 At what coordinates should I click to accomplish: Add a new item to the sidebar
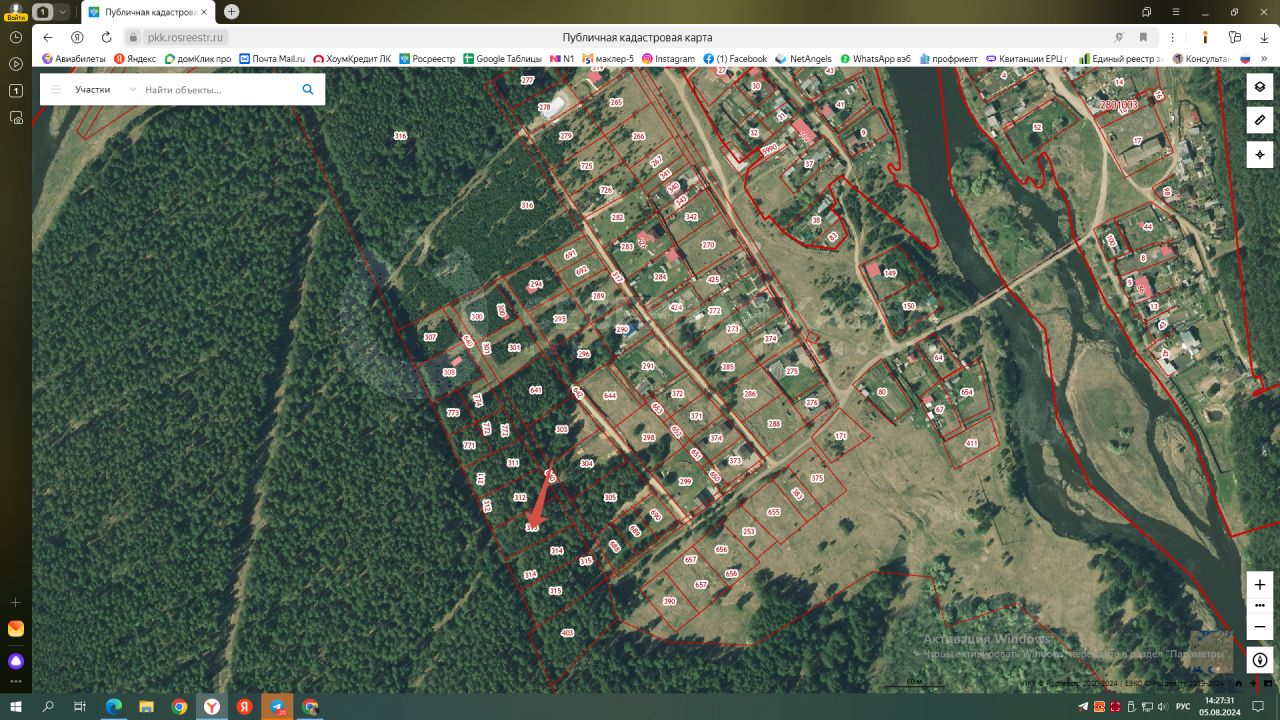[x=16, y=602]
